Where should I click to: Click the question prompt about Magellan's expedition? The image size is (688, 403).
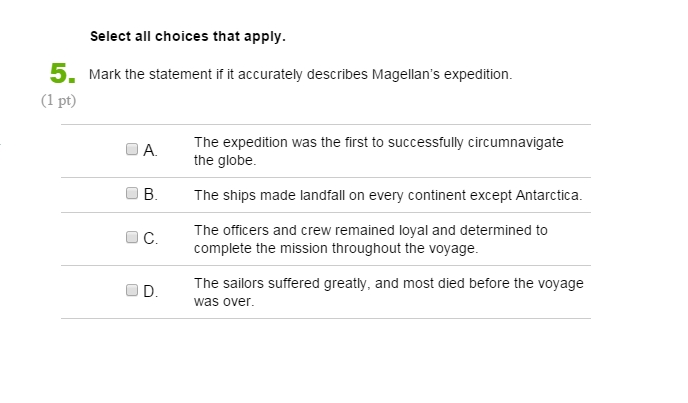point(301,74)
